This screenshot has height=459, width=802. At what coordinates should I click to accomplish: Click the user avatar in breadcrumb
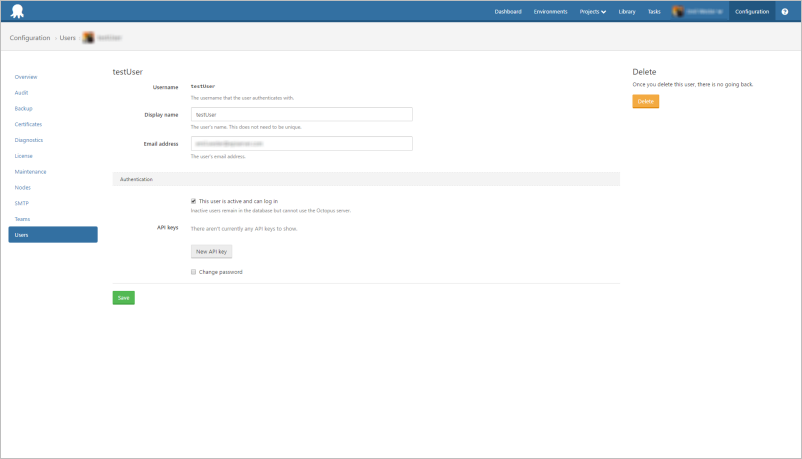(88, 37)
